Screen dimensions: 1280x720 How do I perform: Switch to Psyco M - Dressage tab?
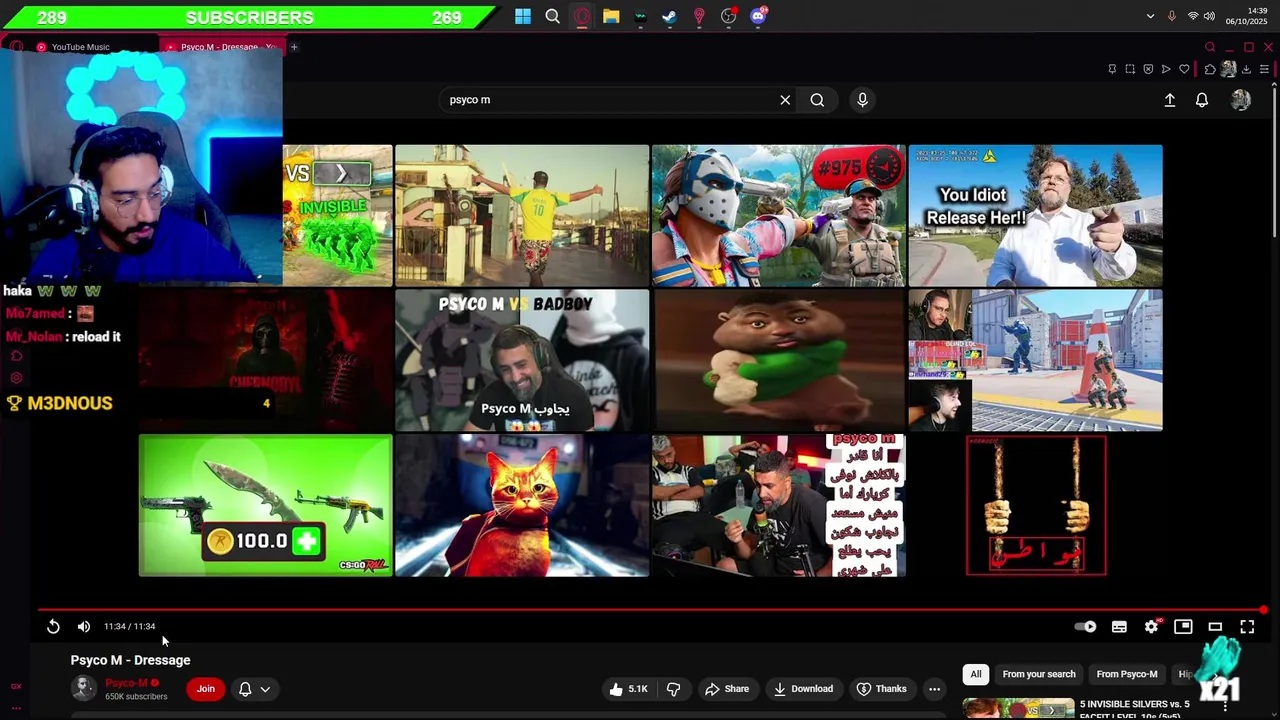click(x=222, y=47)
